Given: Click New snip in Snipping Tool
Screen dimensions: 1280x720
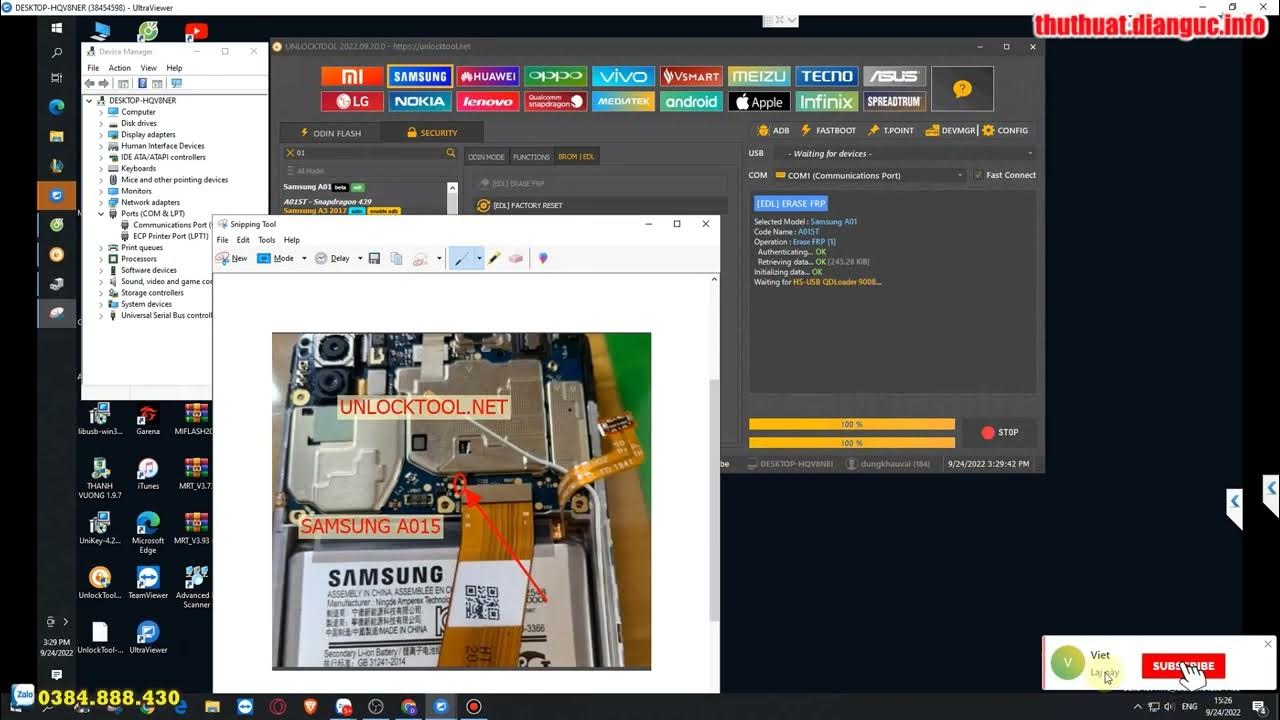Looking at the screenshot, I should pos(232,258).
